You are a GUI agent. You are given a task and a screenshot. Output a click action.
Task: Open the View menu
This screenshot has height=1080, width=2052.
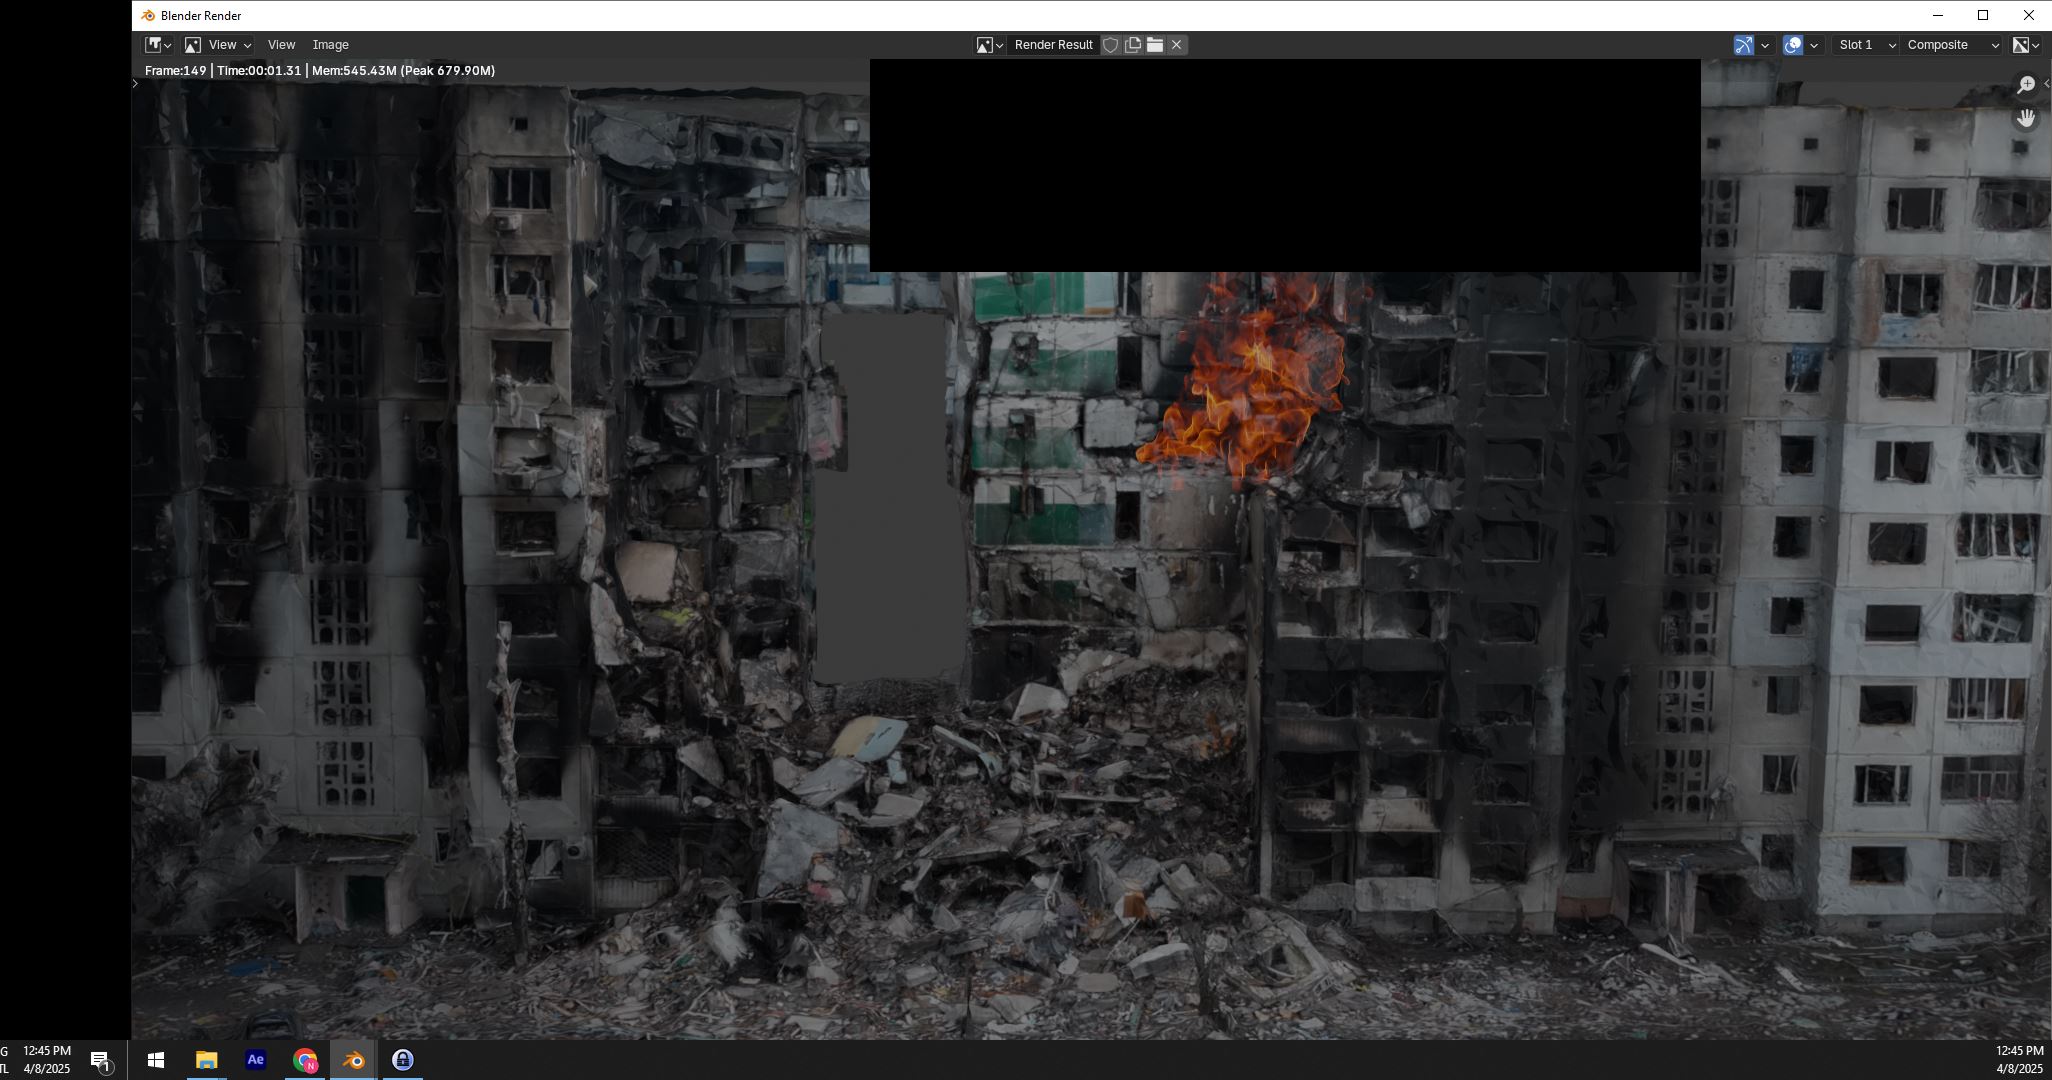(x=281, y=45)
